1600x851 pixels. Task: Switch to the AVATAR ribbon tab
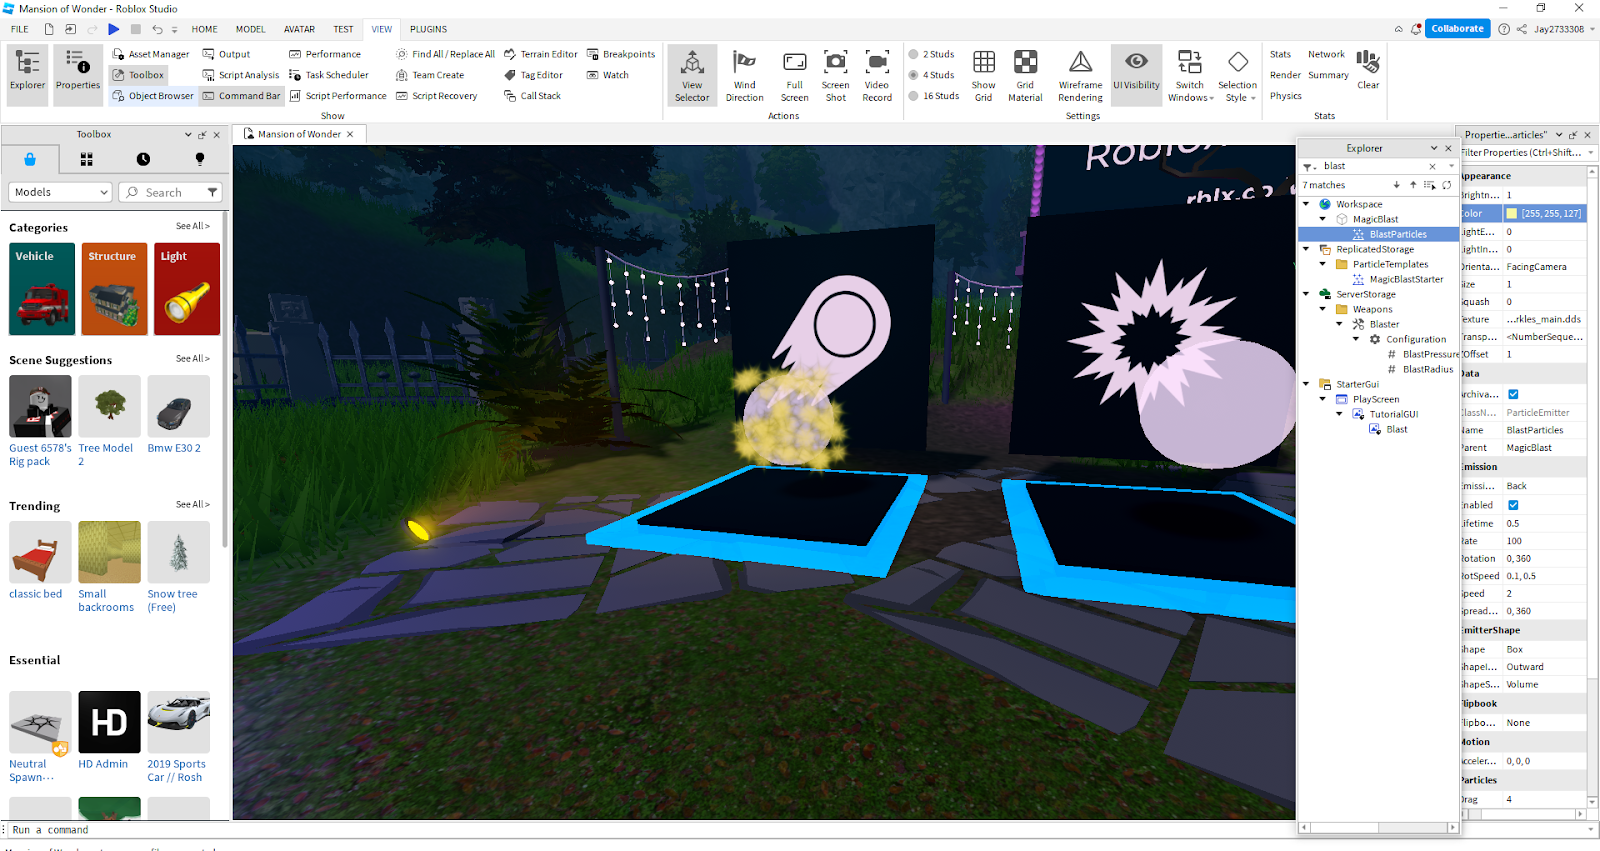click(x=299, y=29)
